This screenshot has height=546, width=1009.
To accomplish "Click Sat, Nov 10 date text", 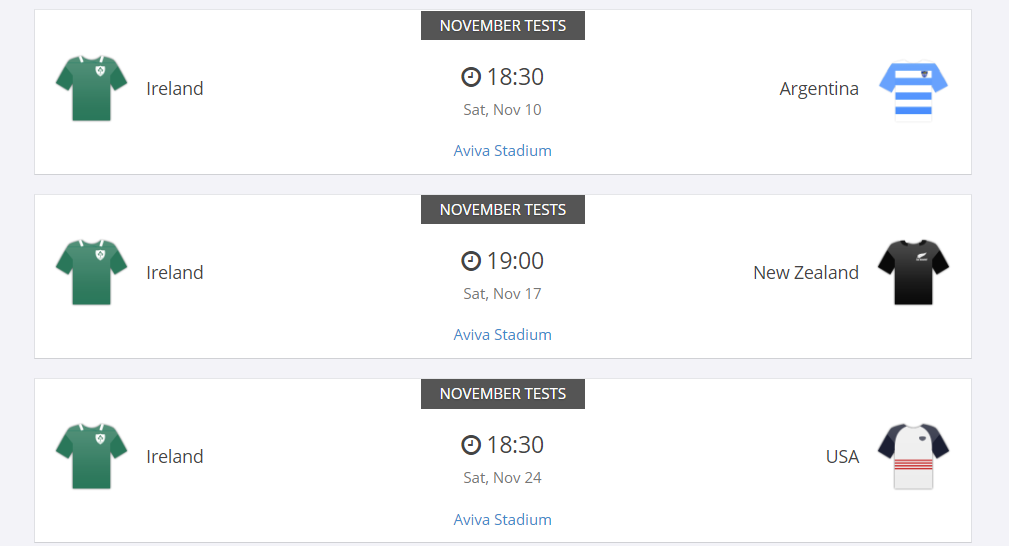I will click(502, 110).
